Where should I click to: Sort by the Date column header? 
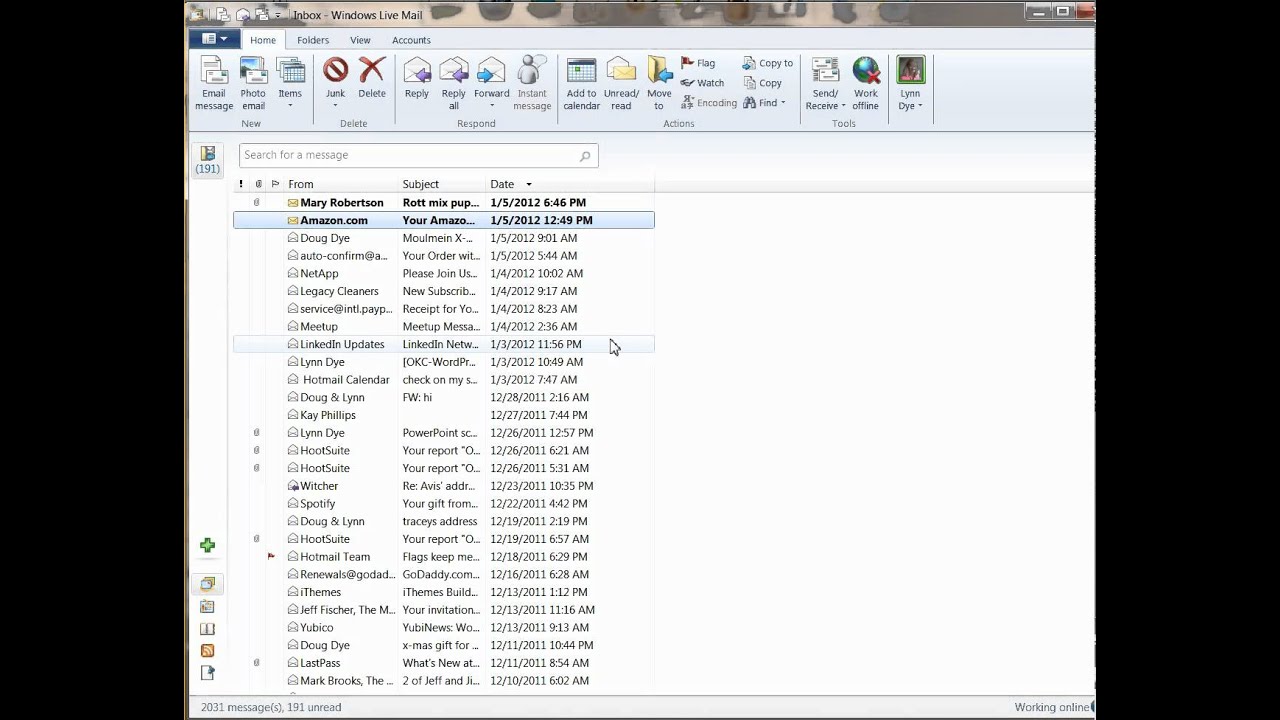(570, 184)
